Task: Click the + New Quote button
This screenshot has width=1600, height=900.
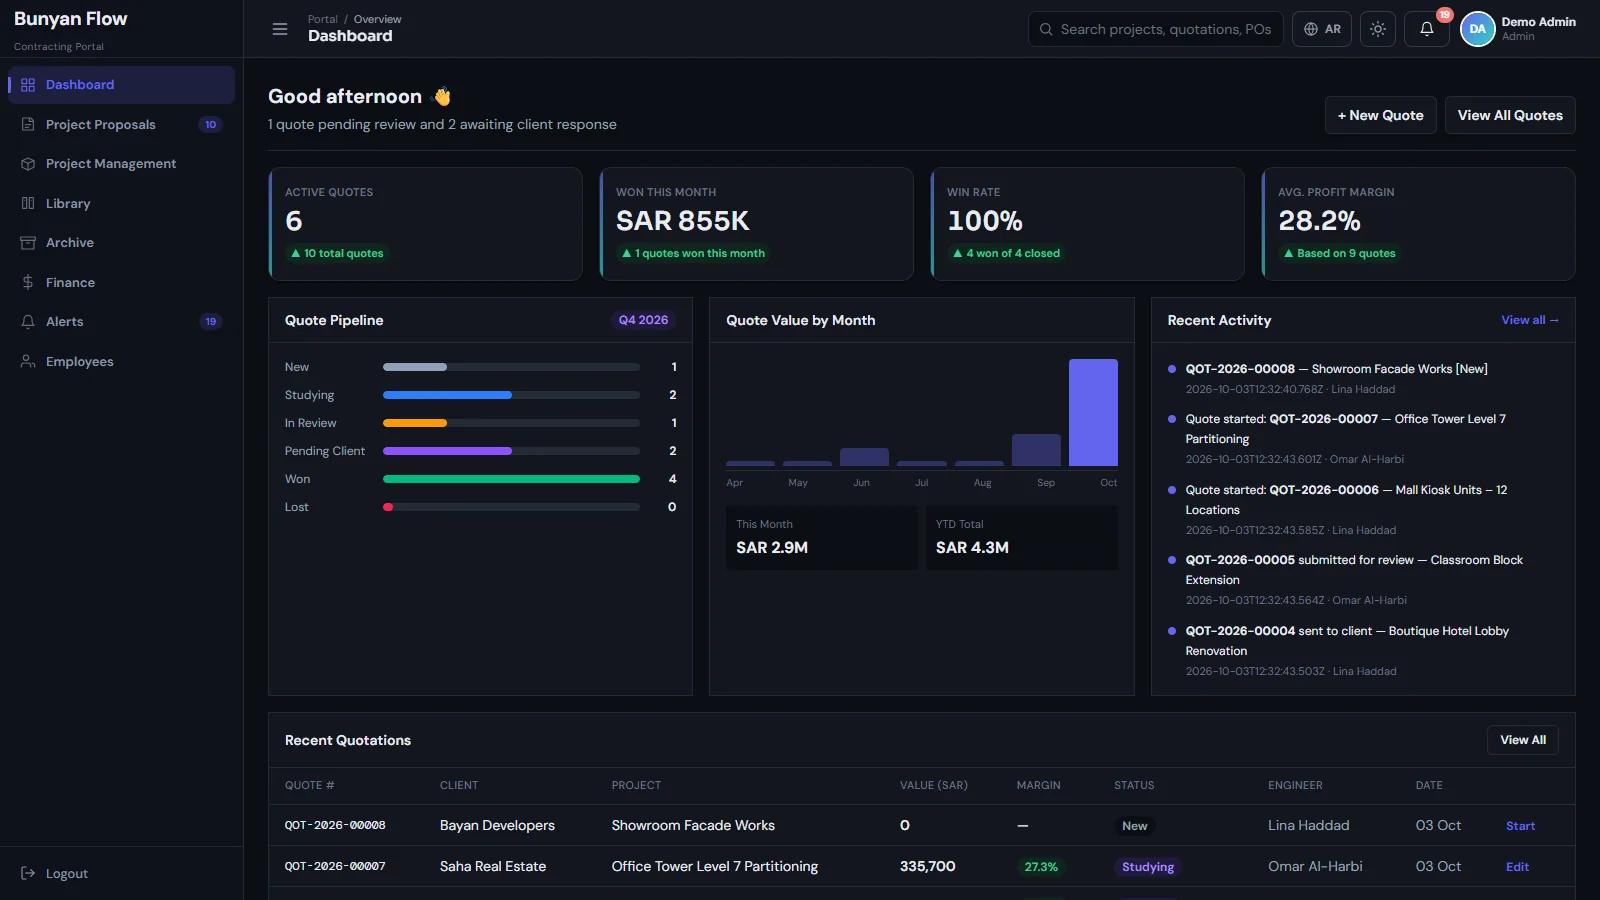Action: (1381, 115)
